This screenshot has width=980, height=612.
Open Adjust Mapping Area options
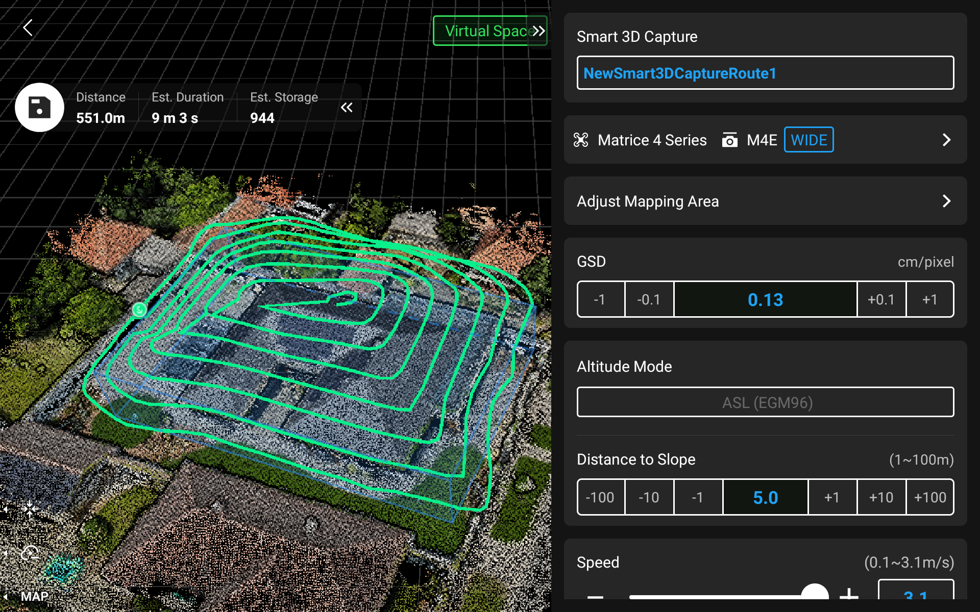point(765,201)
